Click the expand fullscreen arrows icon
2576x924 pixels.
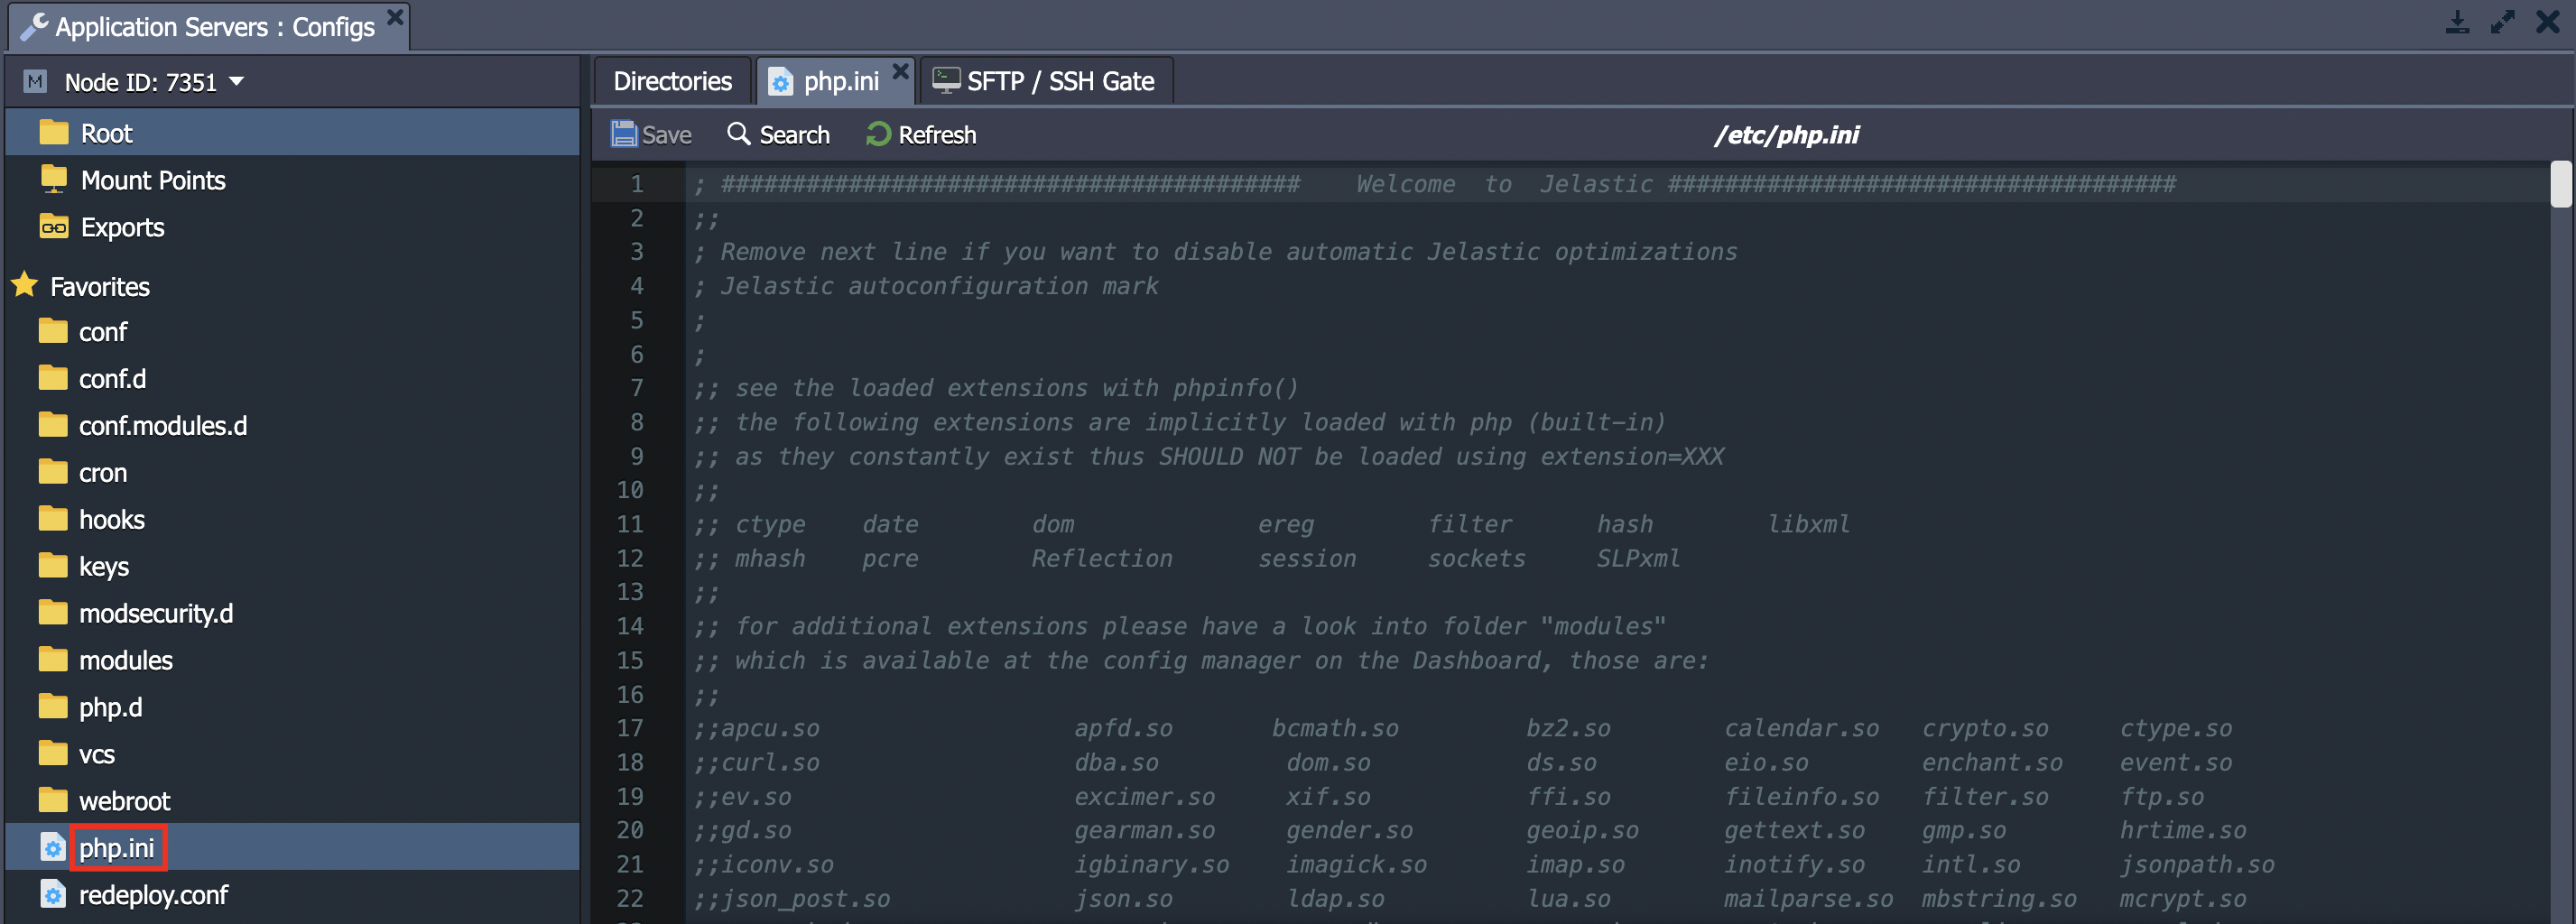2502,22
